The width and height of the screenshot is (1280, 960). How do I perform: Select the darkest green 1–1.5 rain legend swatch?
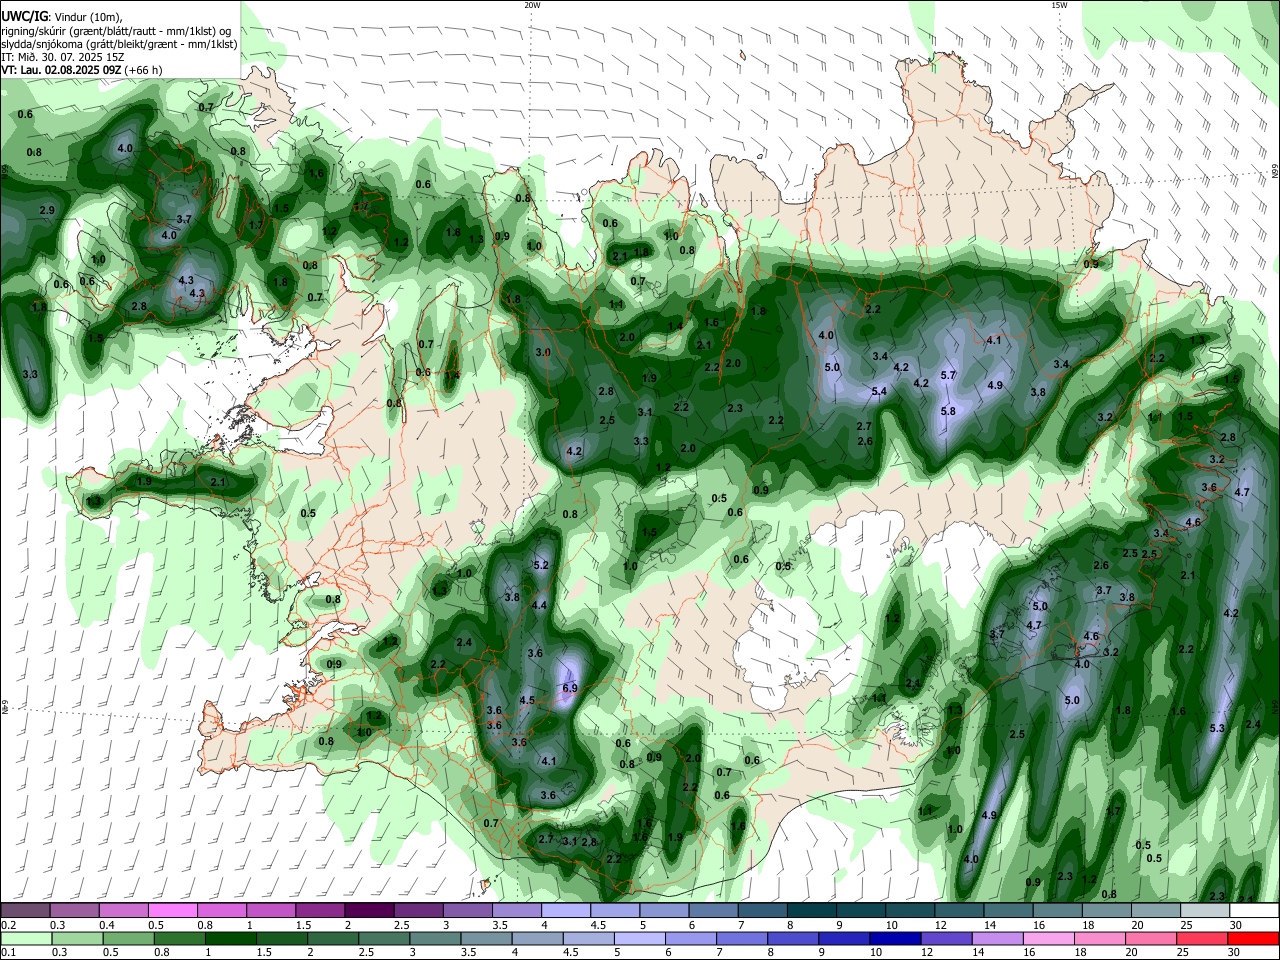click(231, 938)
